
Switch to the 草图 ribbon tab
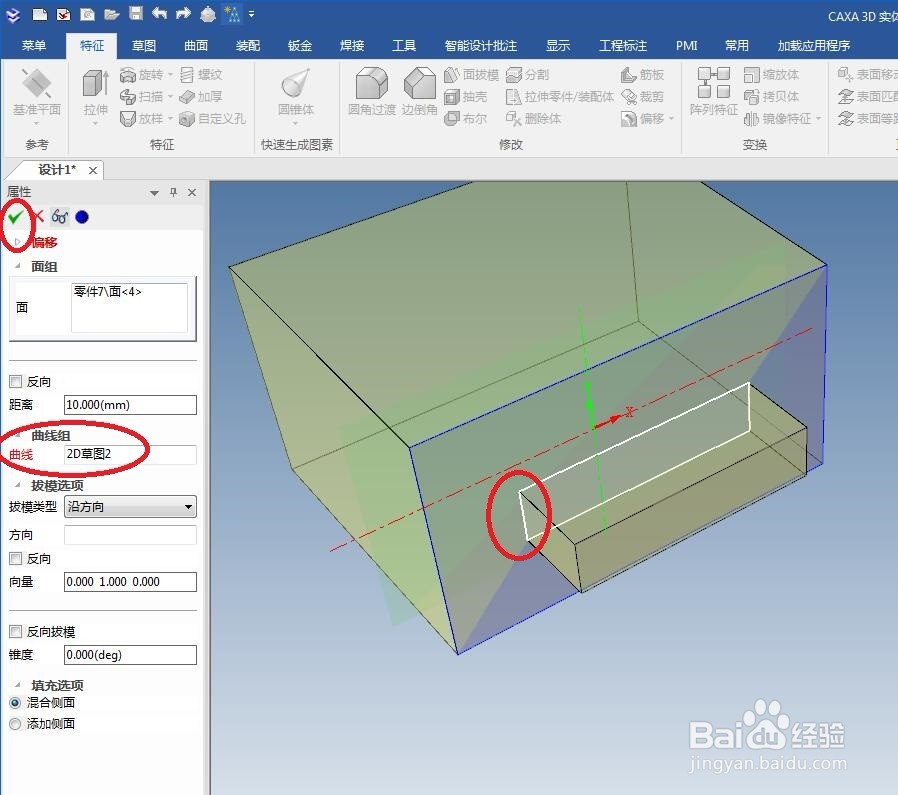(144, 45)
